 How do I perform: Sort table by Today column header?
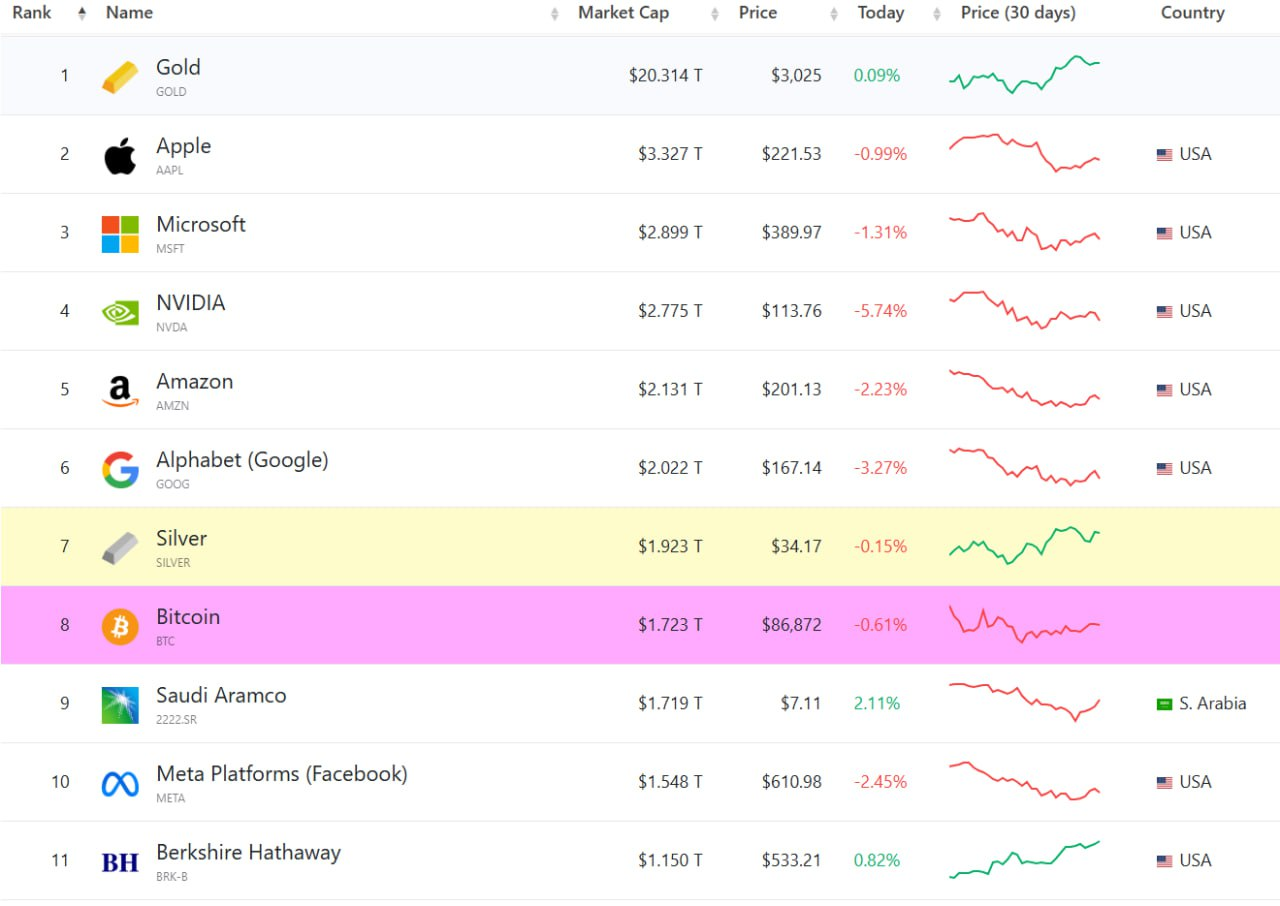pyautogui.click(x=881, y=13)
